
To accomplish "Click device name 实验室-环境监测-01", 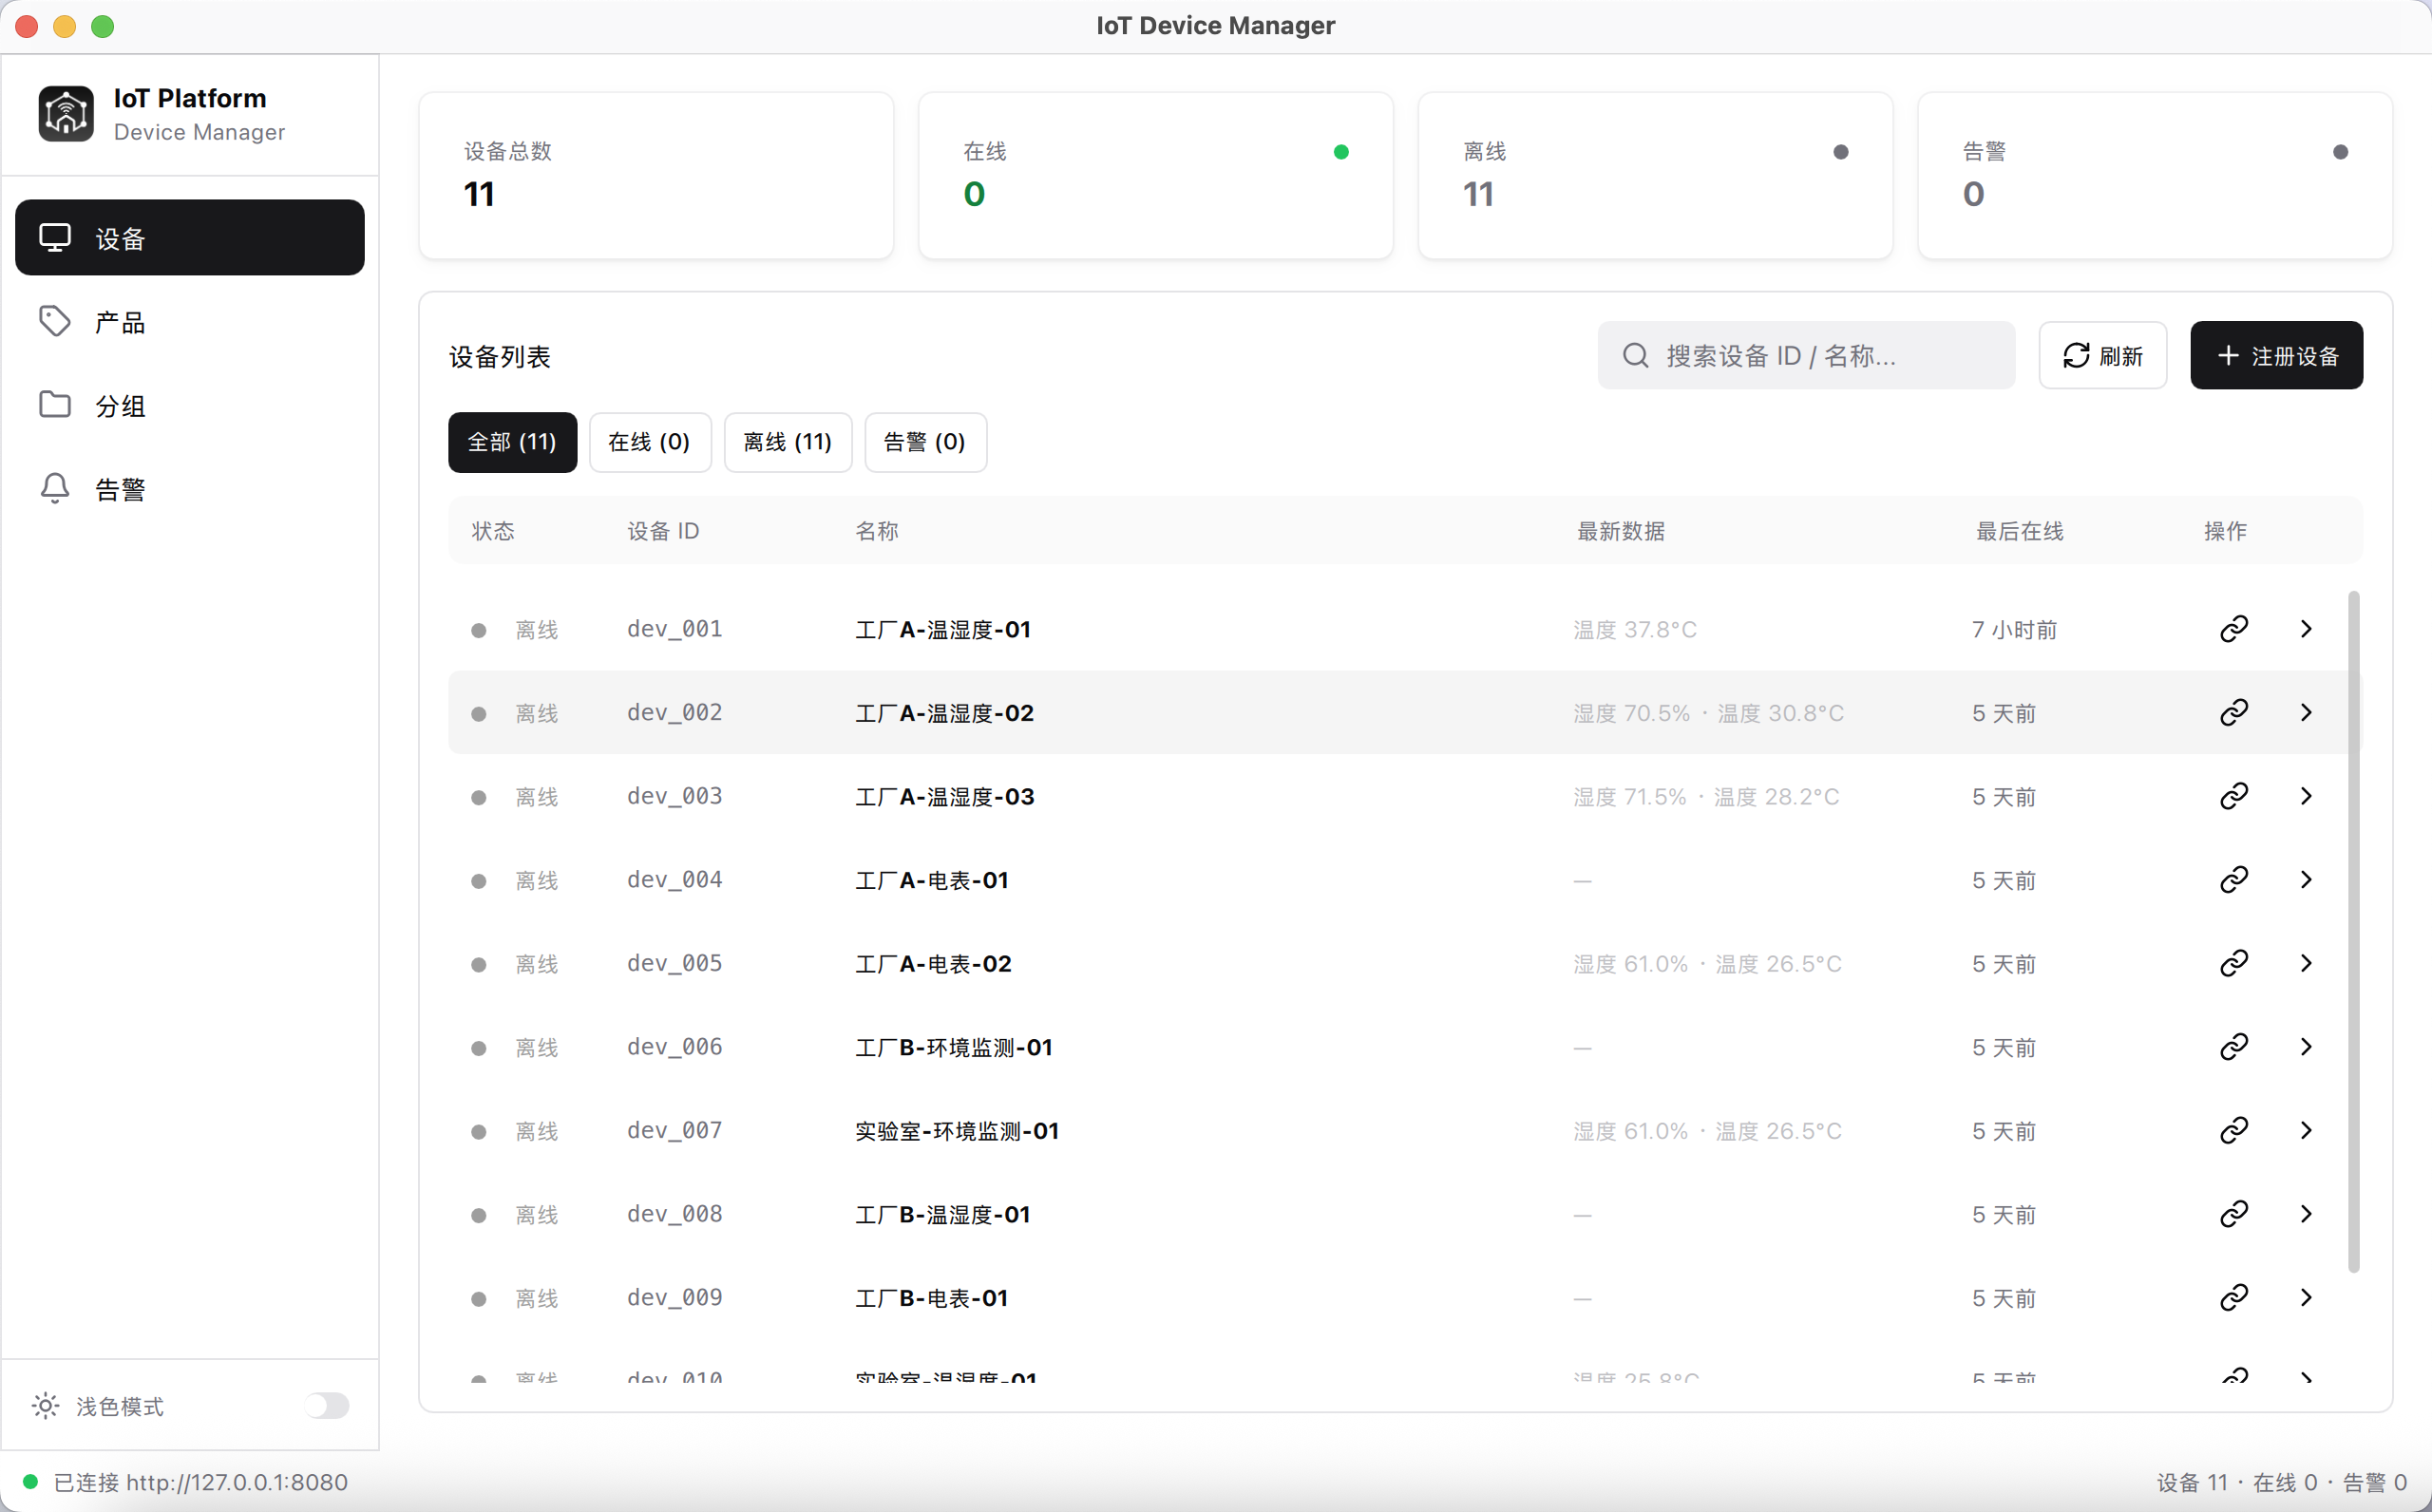I will click(x=957, y=1131).
